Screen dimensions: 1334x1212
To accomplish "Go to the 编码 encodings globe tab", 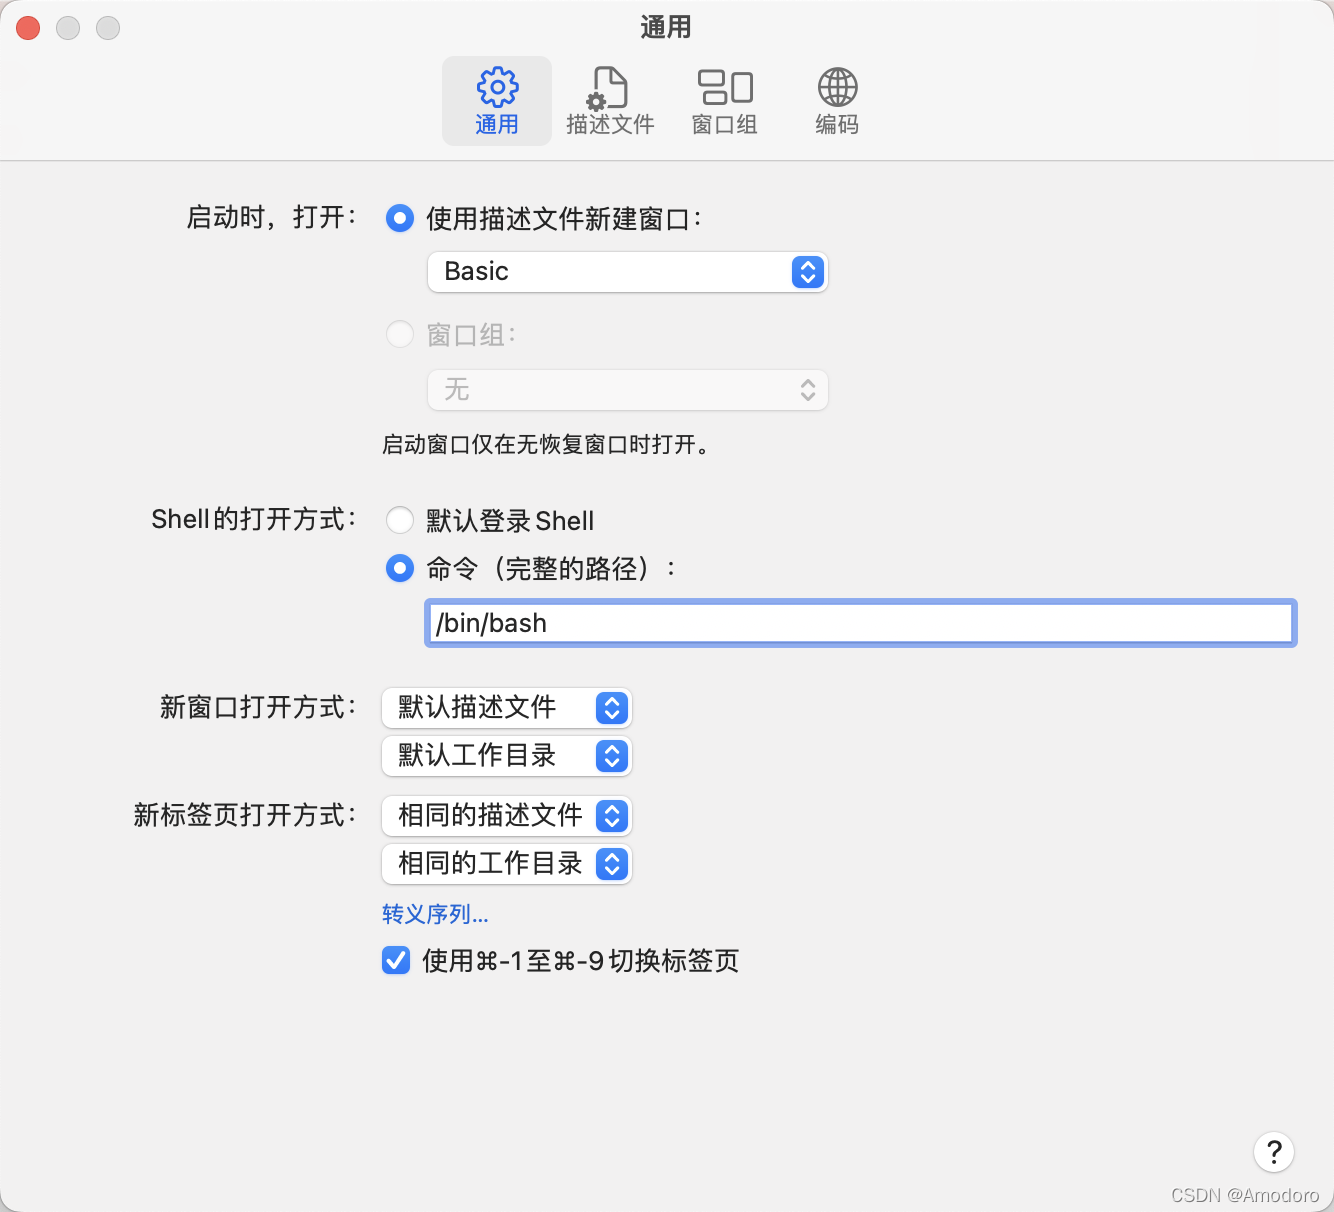I will click(x=837, y=101).
